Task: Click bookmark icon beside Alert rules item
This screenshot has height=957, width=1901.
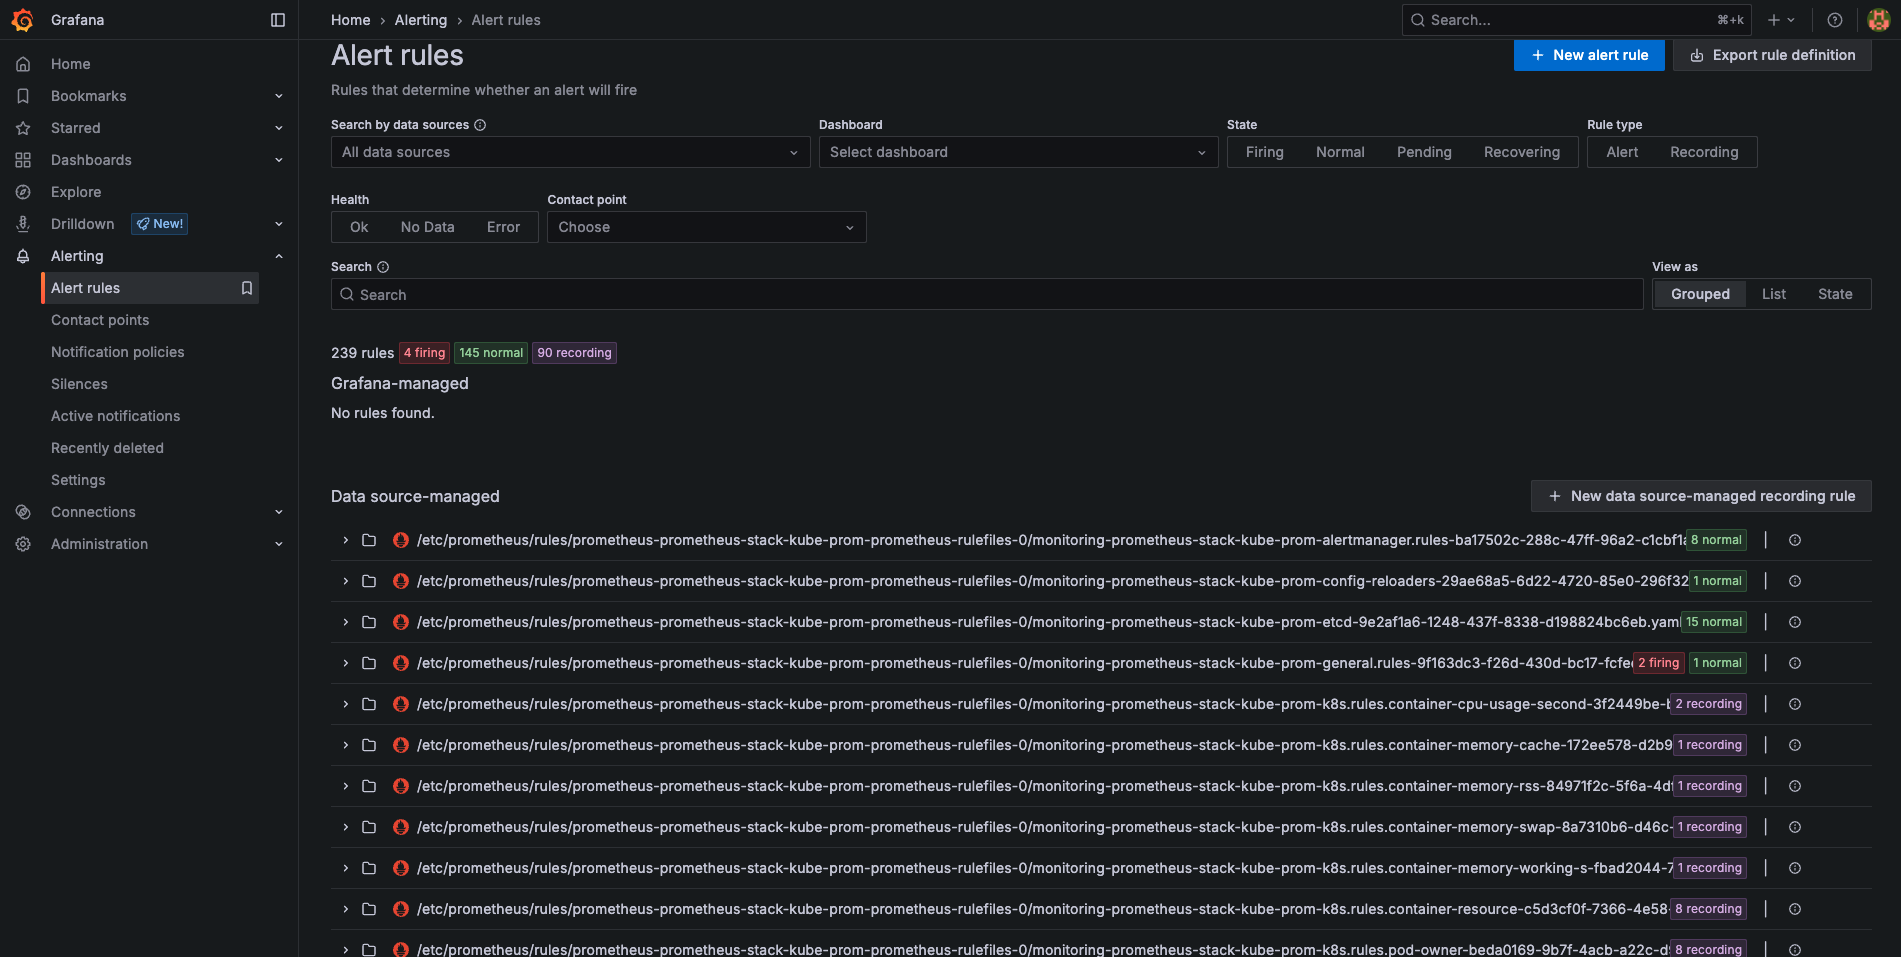Action: [x=247, y=288]
